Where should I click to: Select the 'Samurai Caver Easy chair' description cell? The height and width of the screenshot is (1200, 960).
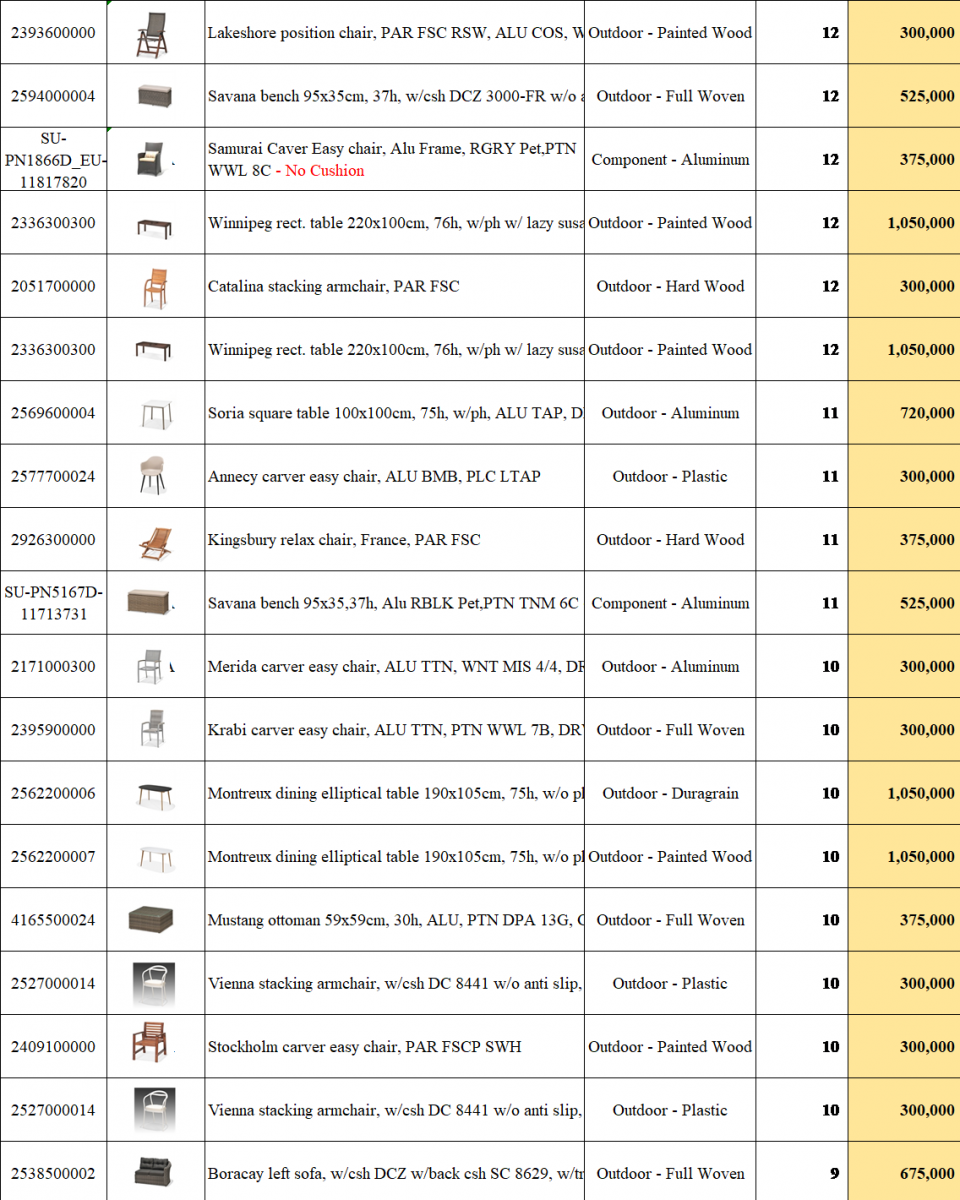point(395,159)
